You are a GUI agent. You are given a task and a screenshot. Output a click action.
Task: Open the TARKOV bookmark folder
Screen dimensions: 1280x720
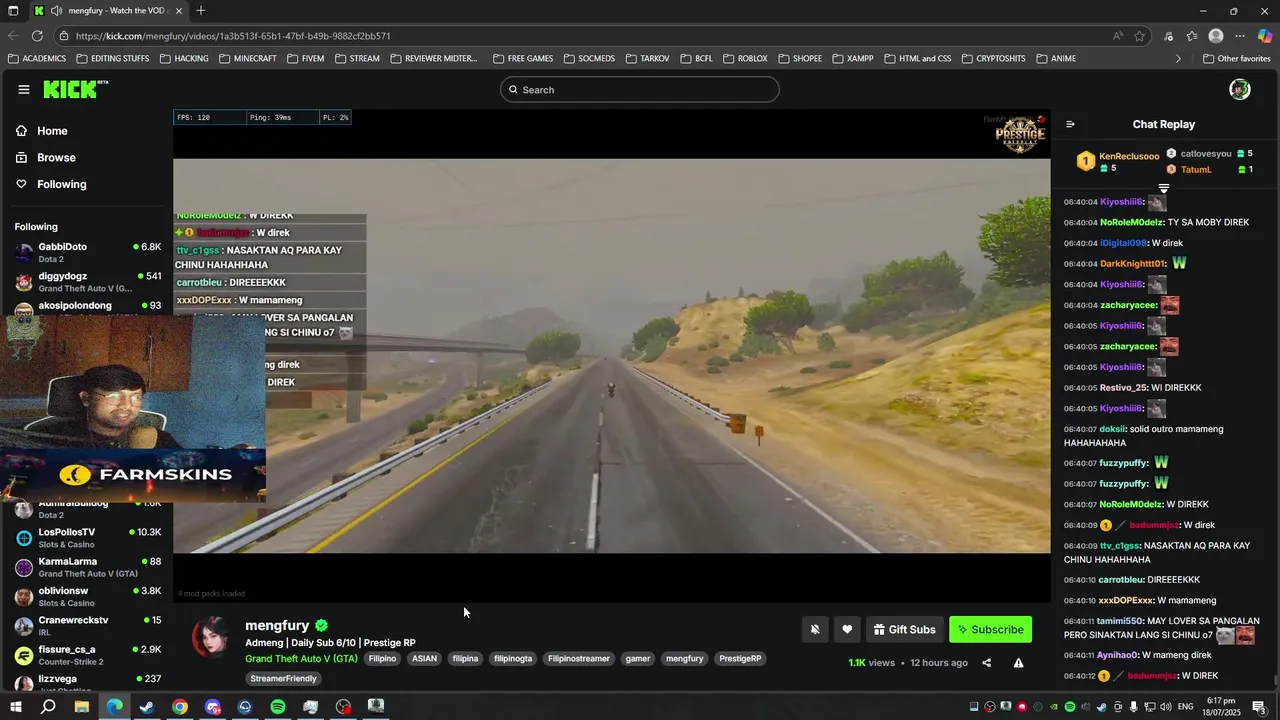click(647, 59)
